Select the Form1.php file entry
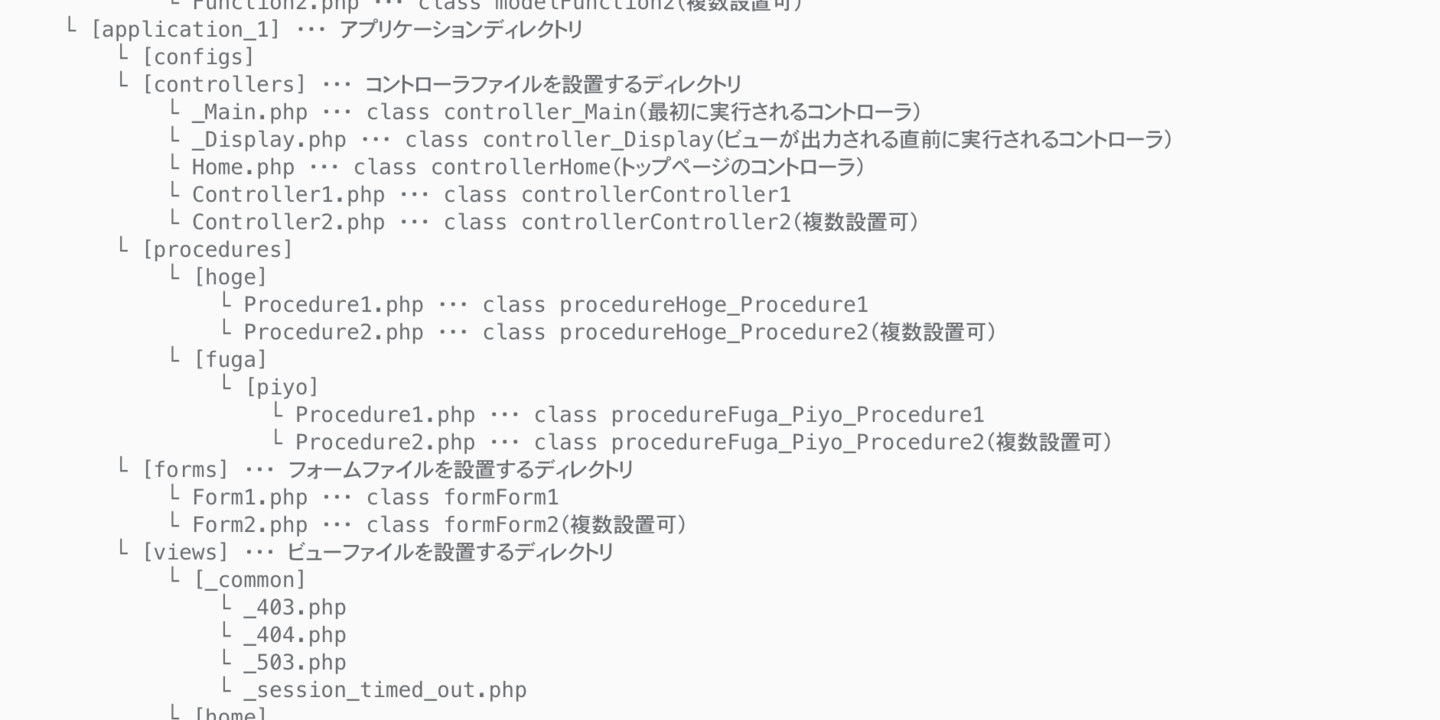Viewport: 1440px width, 720px height. 250,497
